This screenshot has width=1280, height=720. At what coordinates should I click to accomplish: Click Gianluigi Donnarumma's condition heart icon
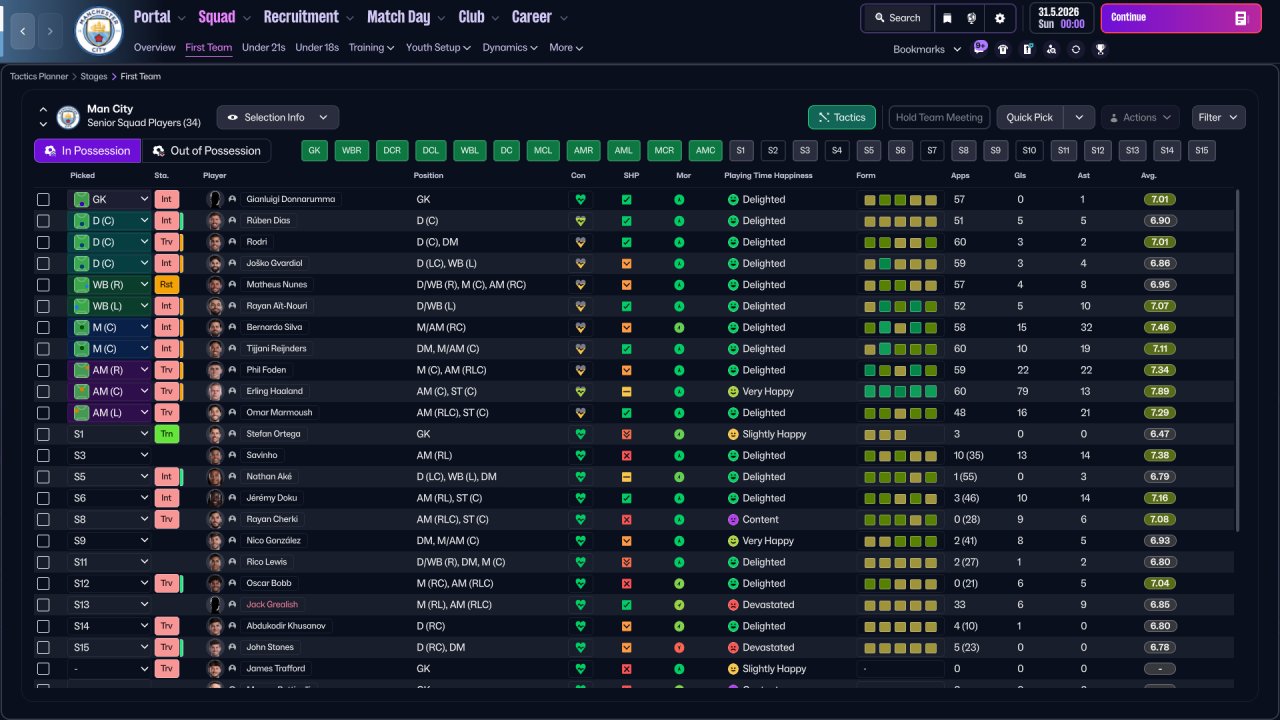pos(579,199)
